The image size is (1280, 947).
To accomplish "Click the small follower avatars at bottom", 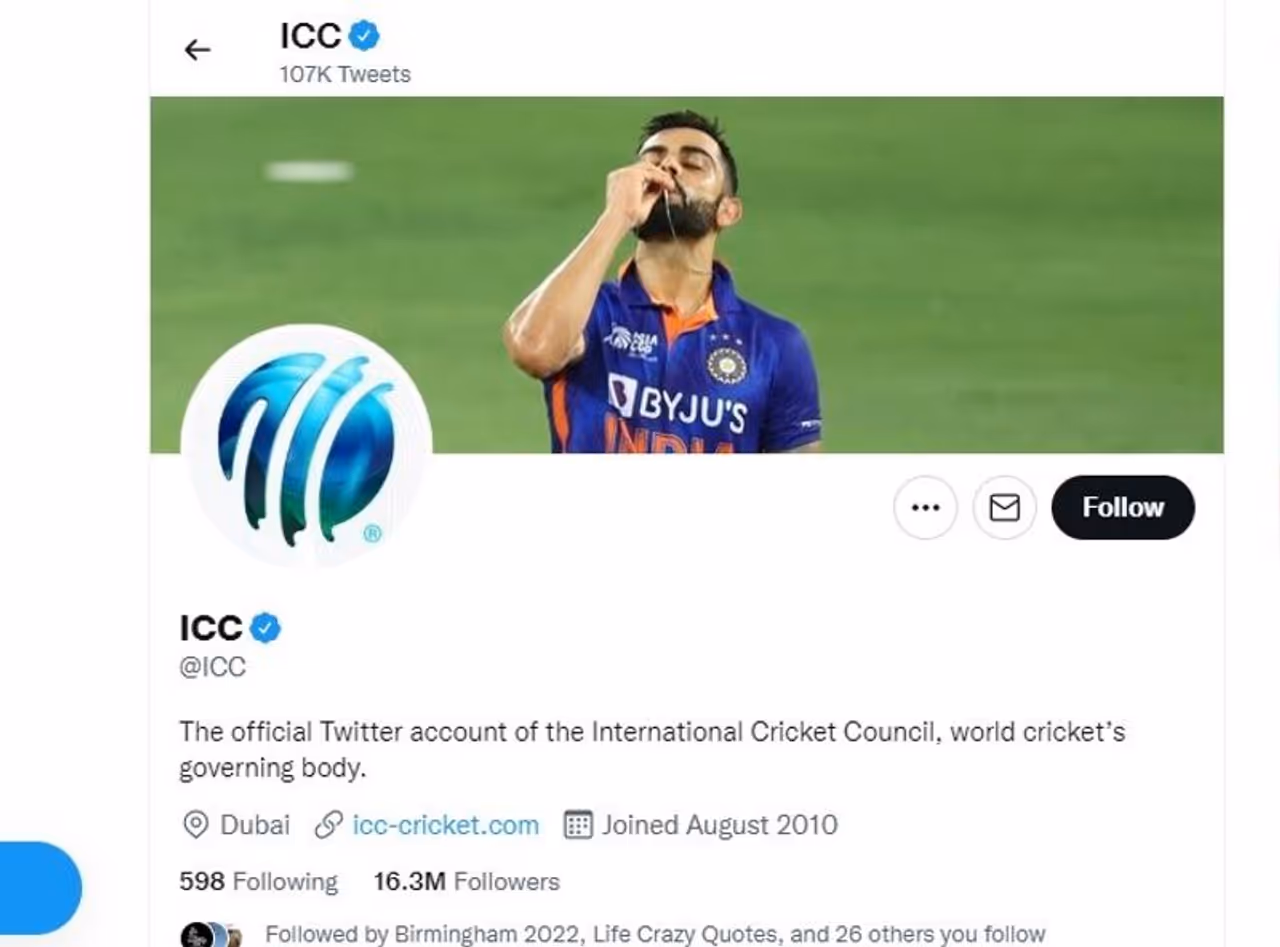I will point(211,936).
